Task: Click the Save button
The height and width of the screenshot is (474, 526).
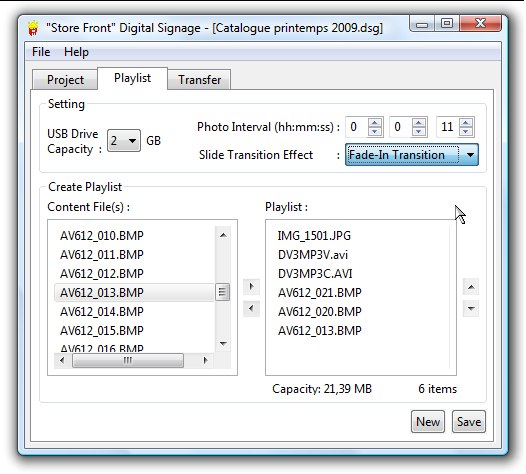Action: (469, 422)
